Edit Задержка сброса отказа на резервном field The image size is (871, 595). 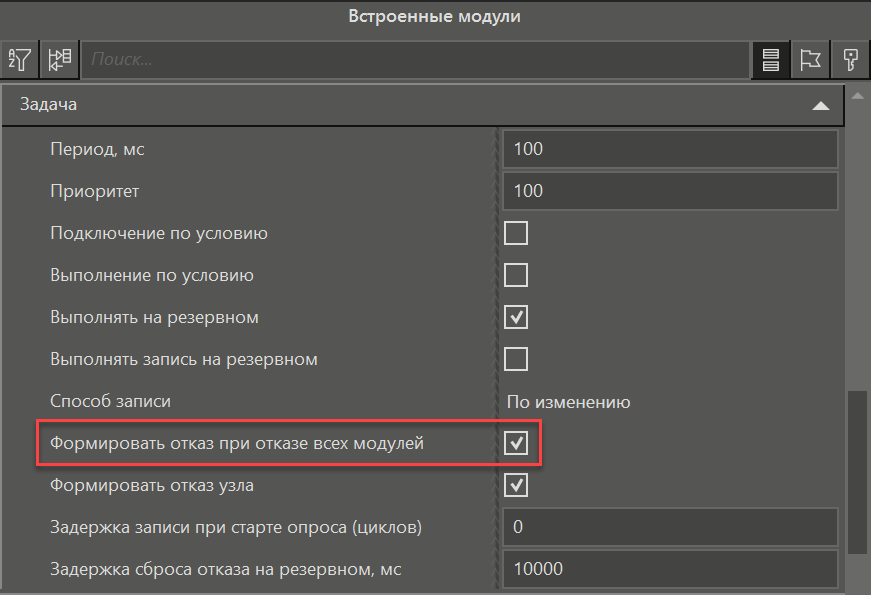[x=670, y=569]
